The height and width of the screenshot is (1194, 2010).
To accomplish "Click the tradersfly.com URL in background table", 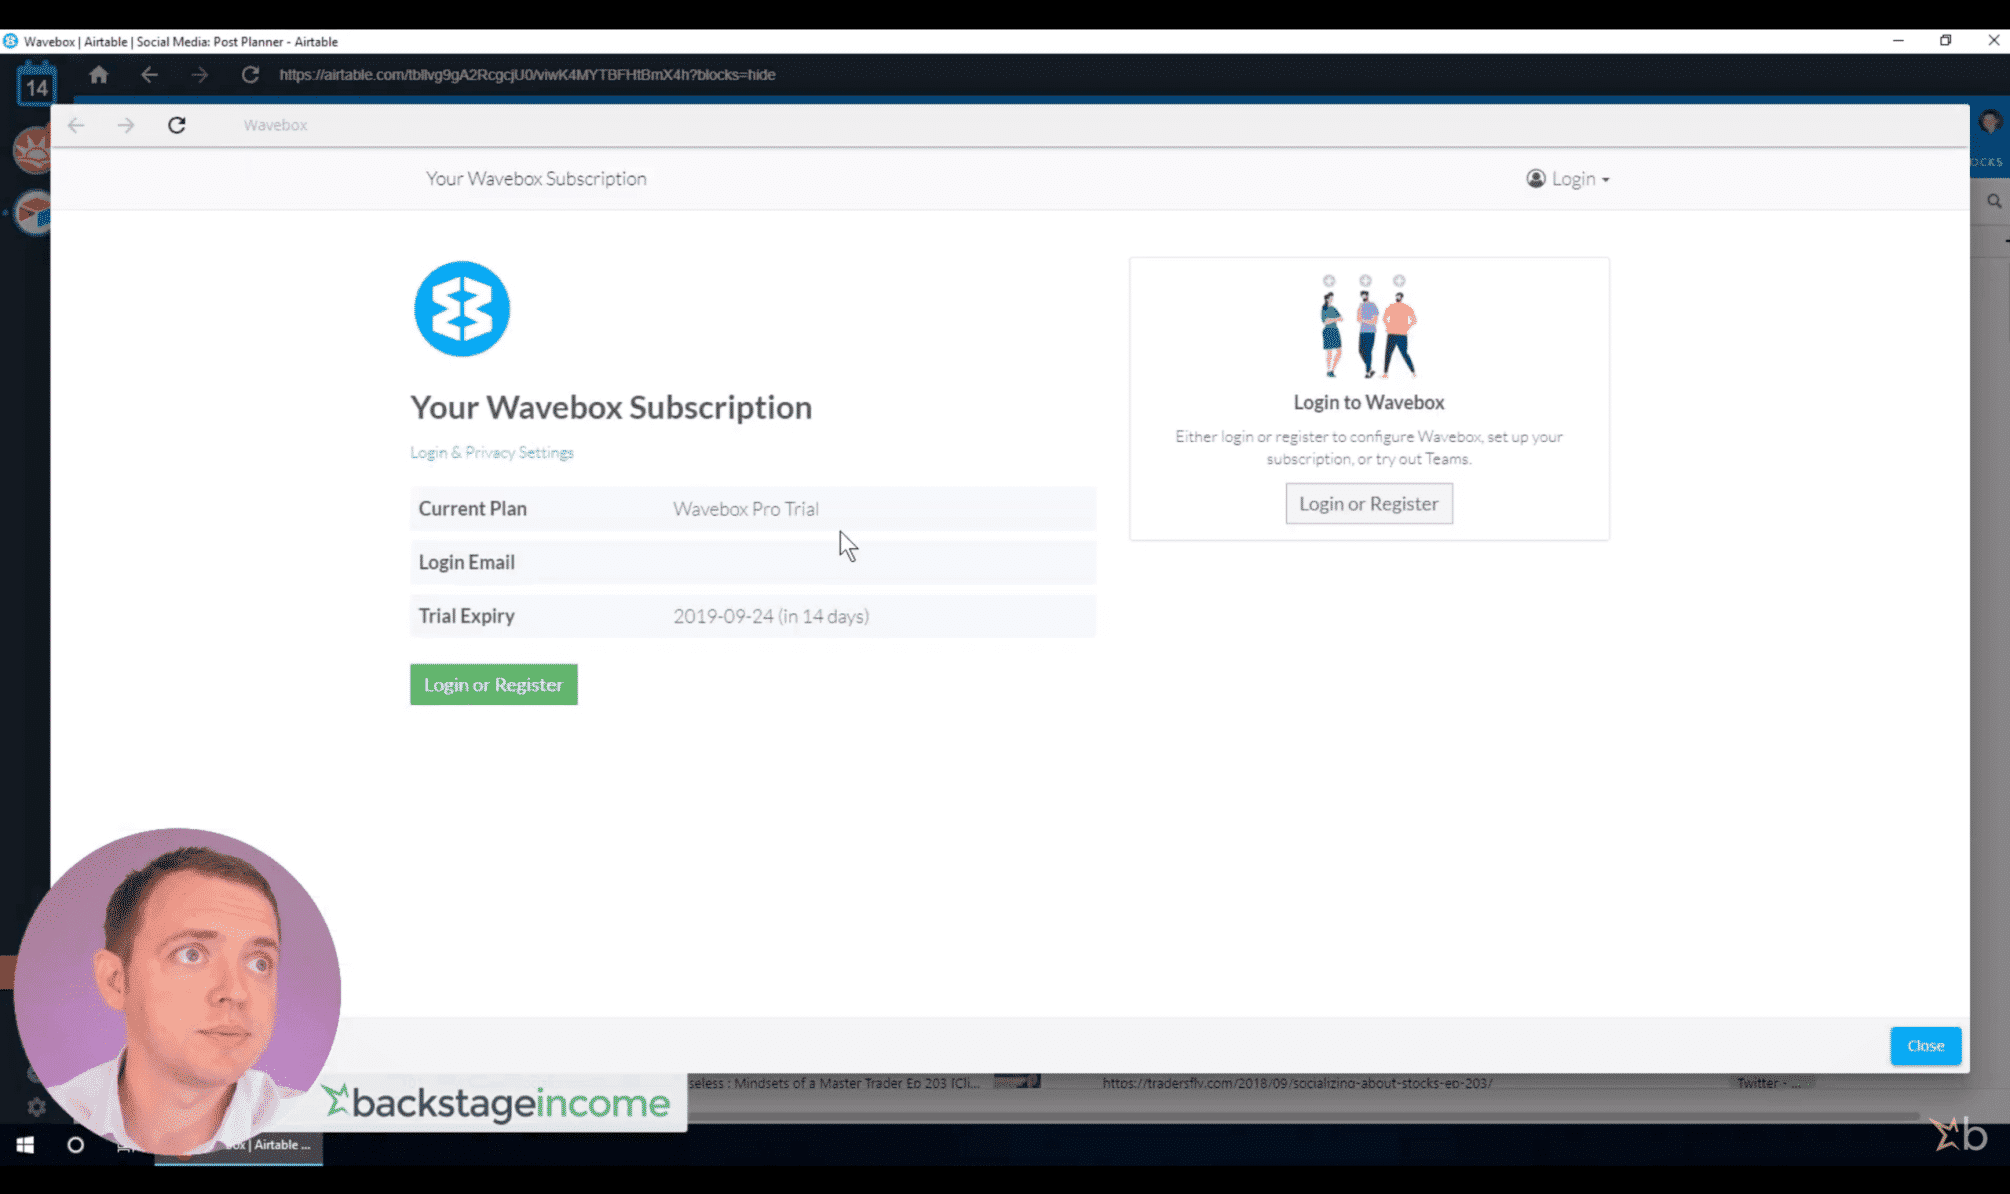I will (1297, 1082).
